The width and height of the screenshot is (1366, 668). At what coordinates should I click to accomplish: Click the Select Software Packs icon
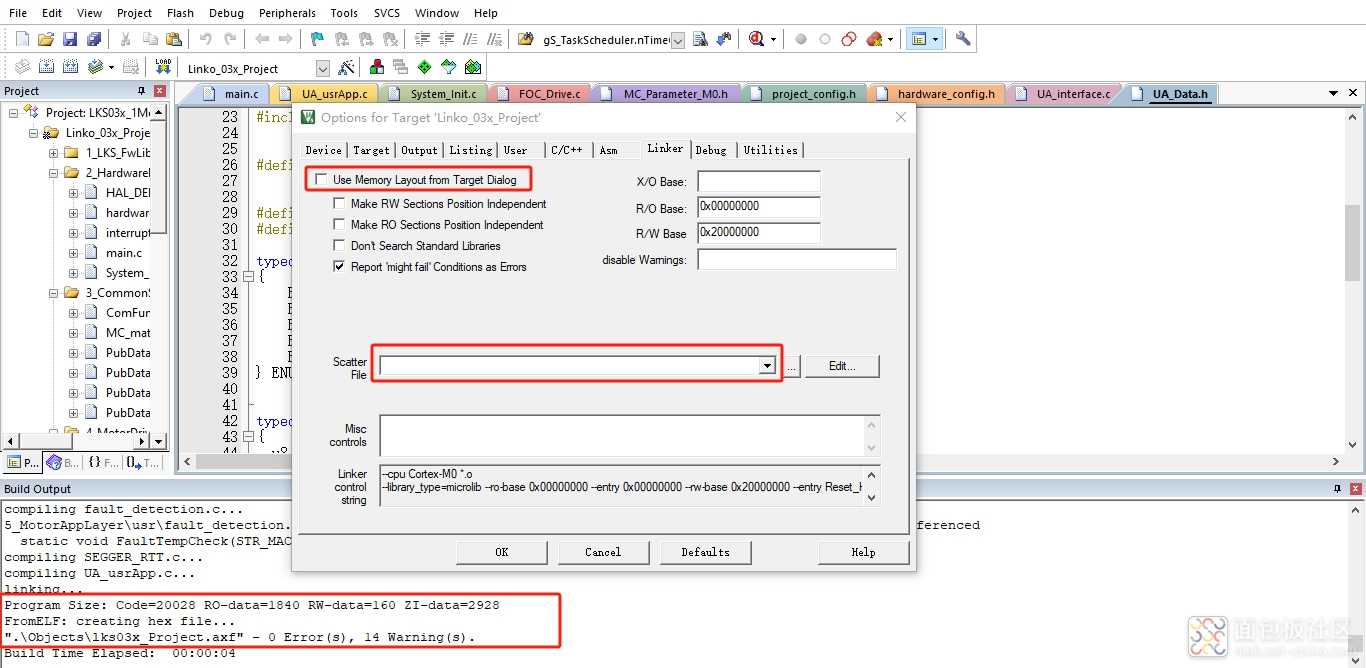[x=449, y=67]
